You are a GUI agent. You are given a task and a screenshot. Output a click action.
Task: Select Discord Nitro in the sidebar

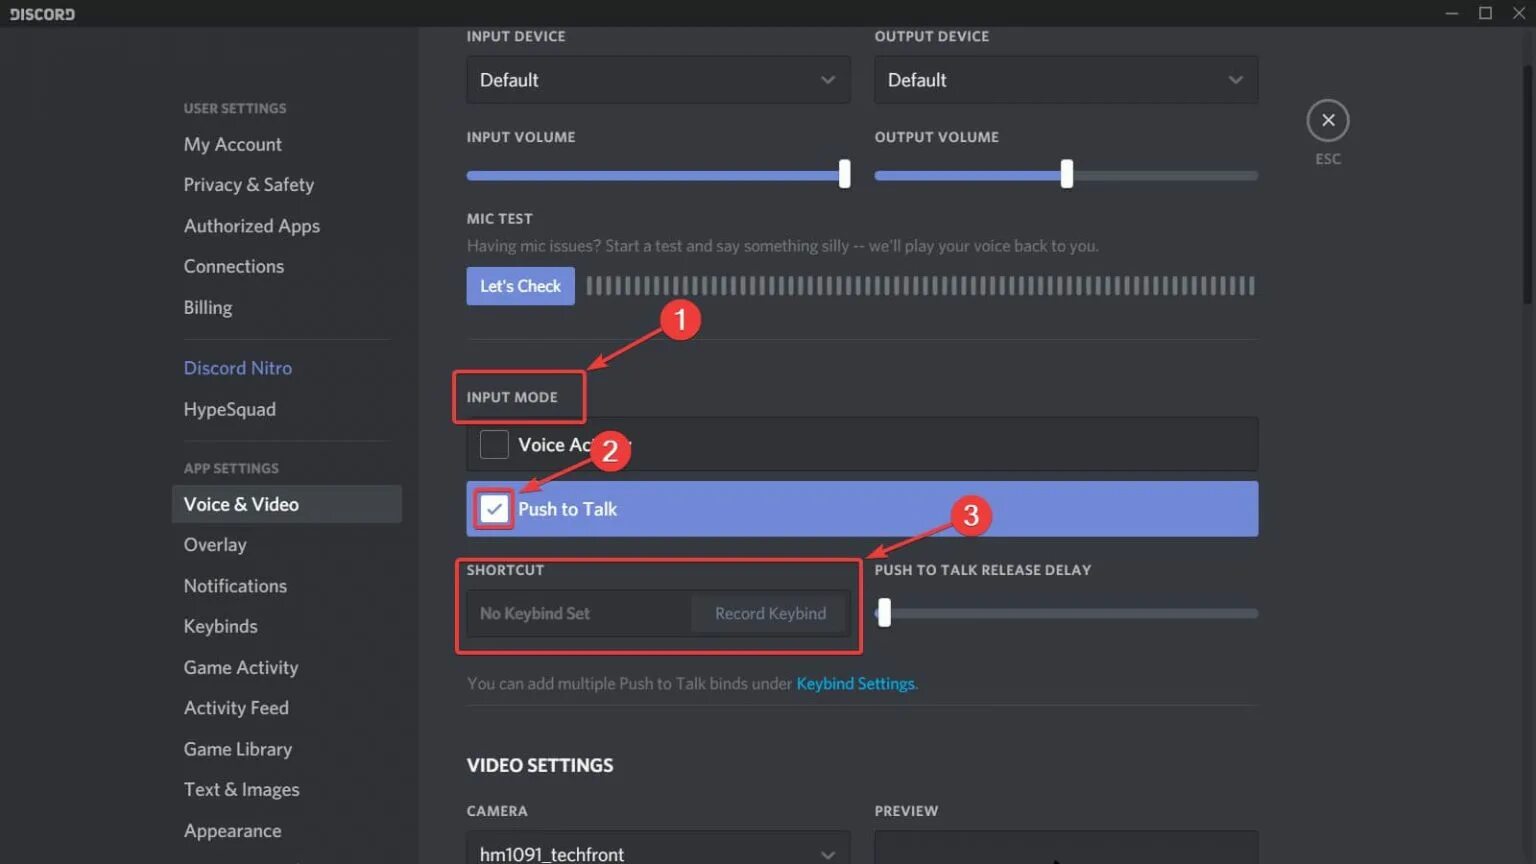(238, 368)
